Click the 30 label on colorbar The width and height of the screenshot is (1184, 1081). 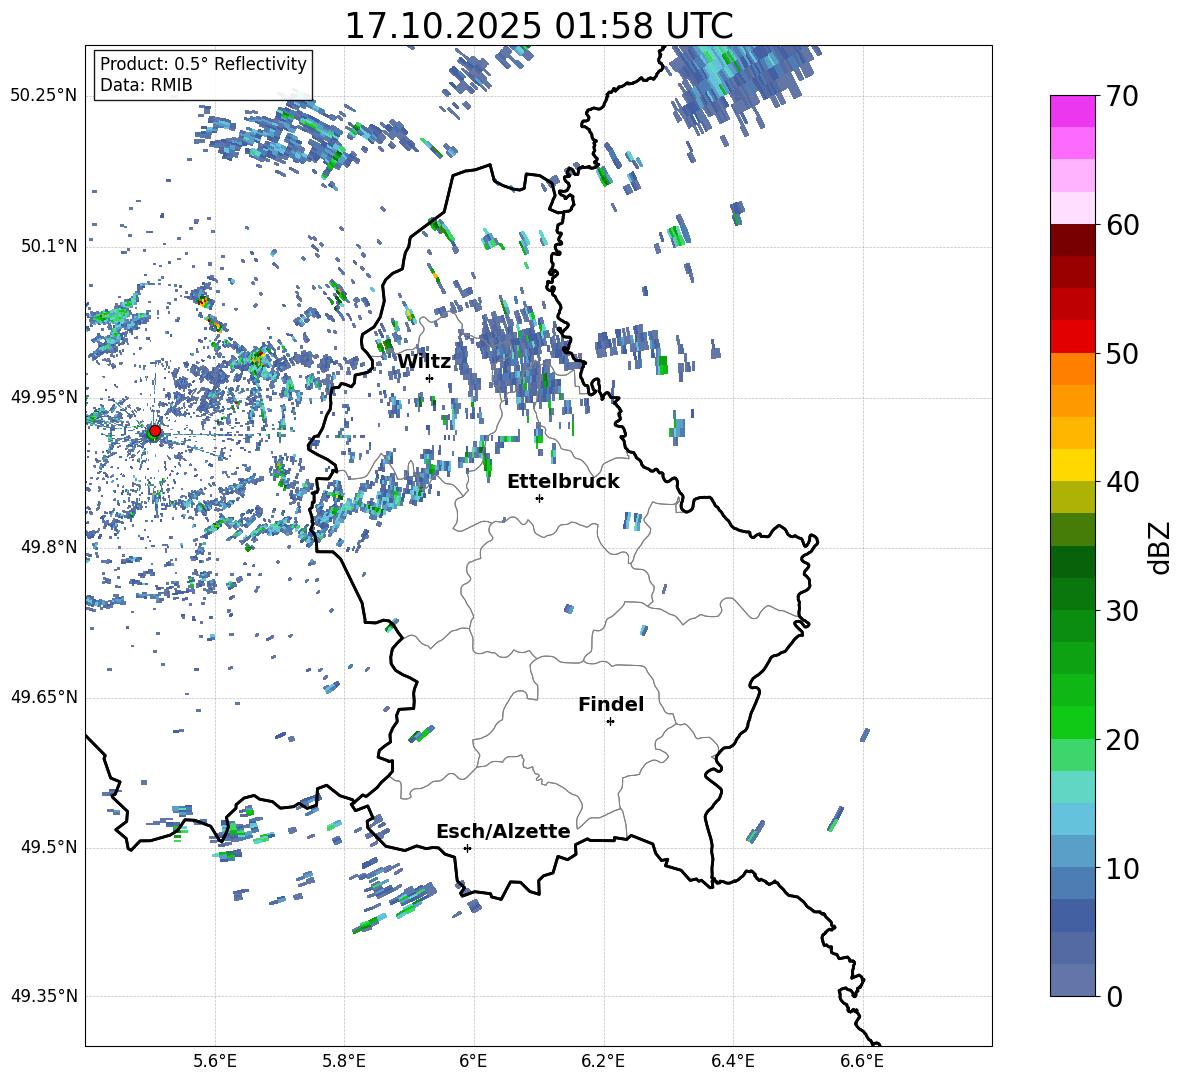(1122, 611)
